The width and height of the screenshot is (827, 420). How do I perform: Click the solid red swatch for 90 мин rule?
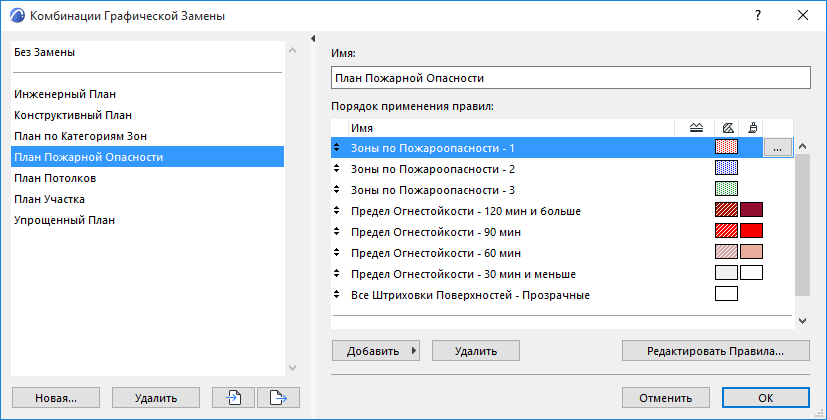(751, 232)
